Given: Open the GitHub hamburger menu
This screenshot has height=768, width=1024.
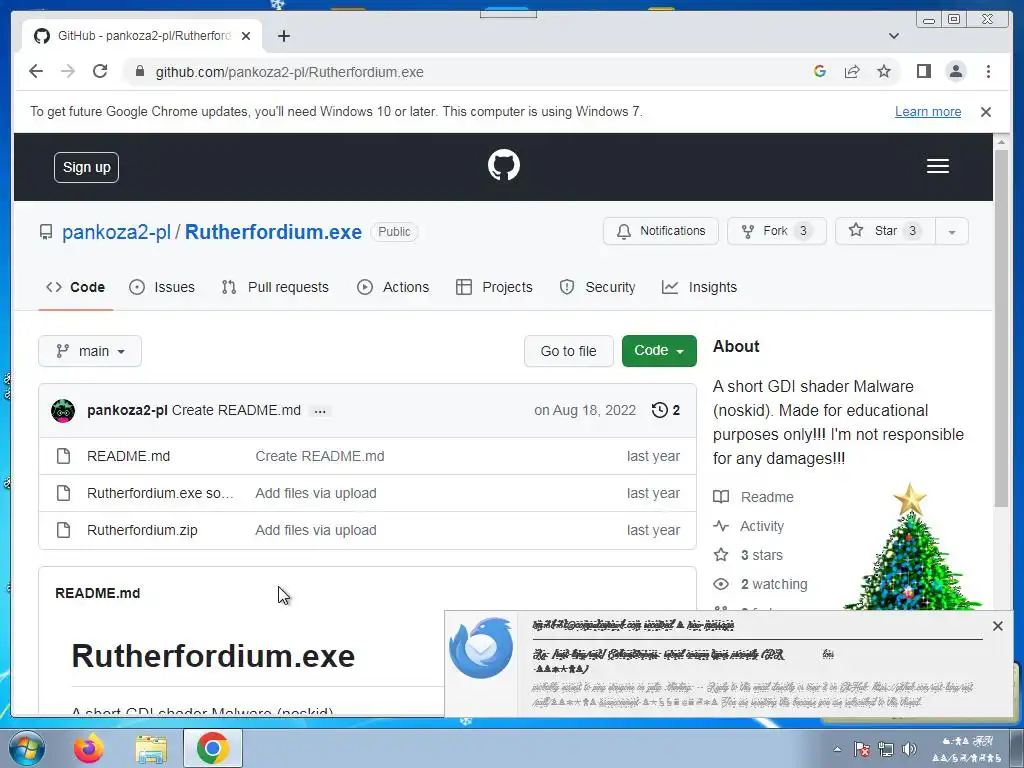Looking at the screenshot, I should point(937,166).
